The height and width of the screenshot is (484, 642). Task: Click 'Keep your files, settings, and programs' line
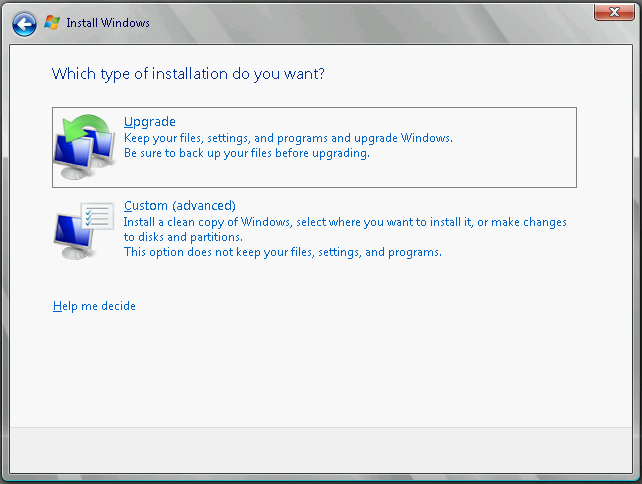pyautogui.click(x=288, y=138)
